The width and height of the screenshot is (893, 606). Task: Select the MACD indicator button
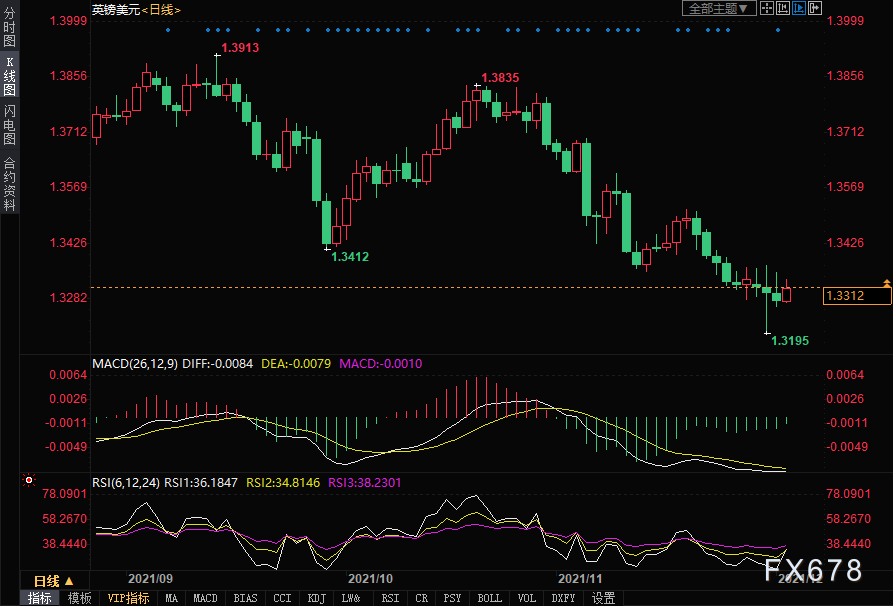coord(205,598)
